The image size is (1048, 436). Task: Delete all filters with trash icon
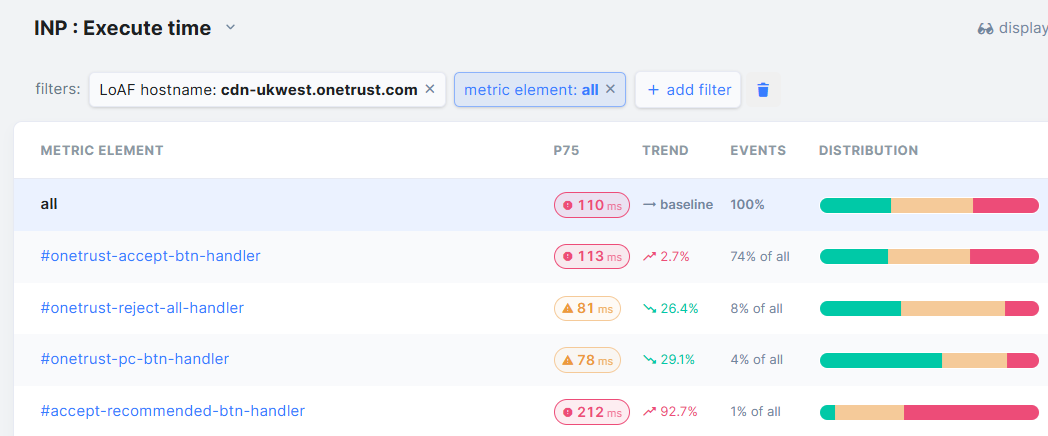coord(763,90)
